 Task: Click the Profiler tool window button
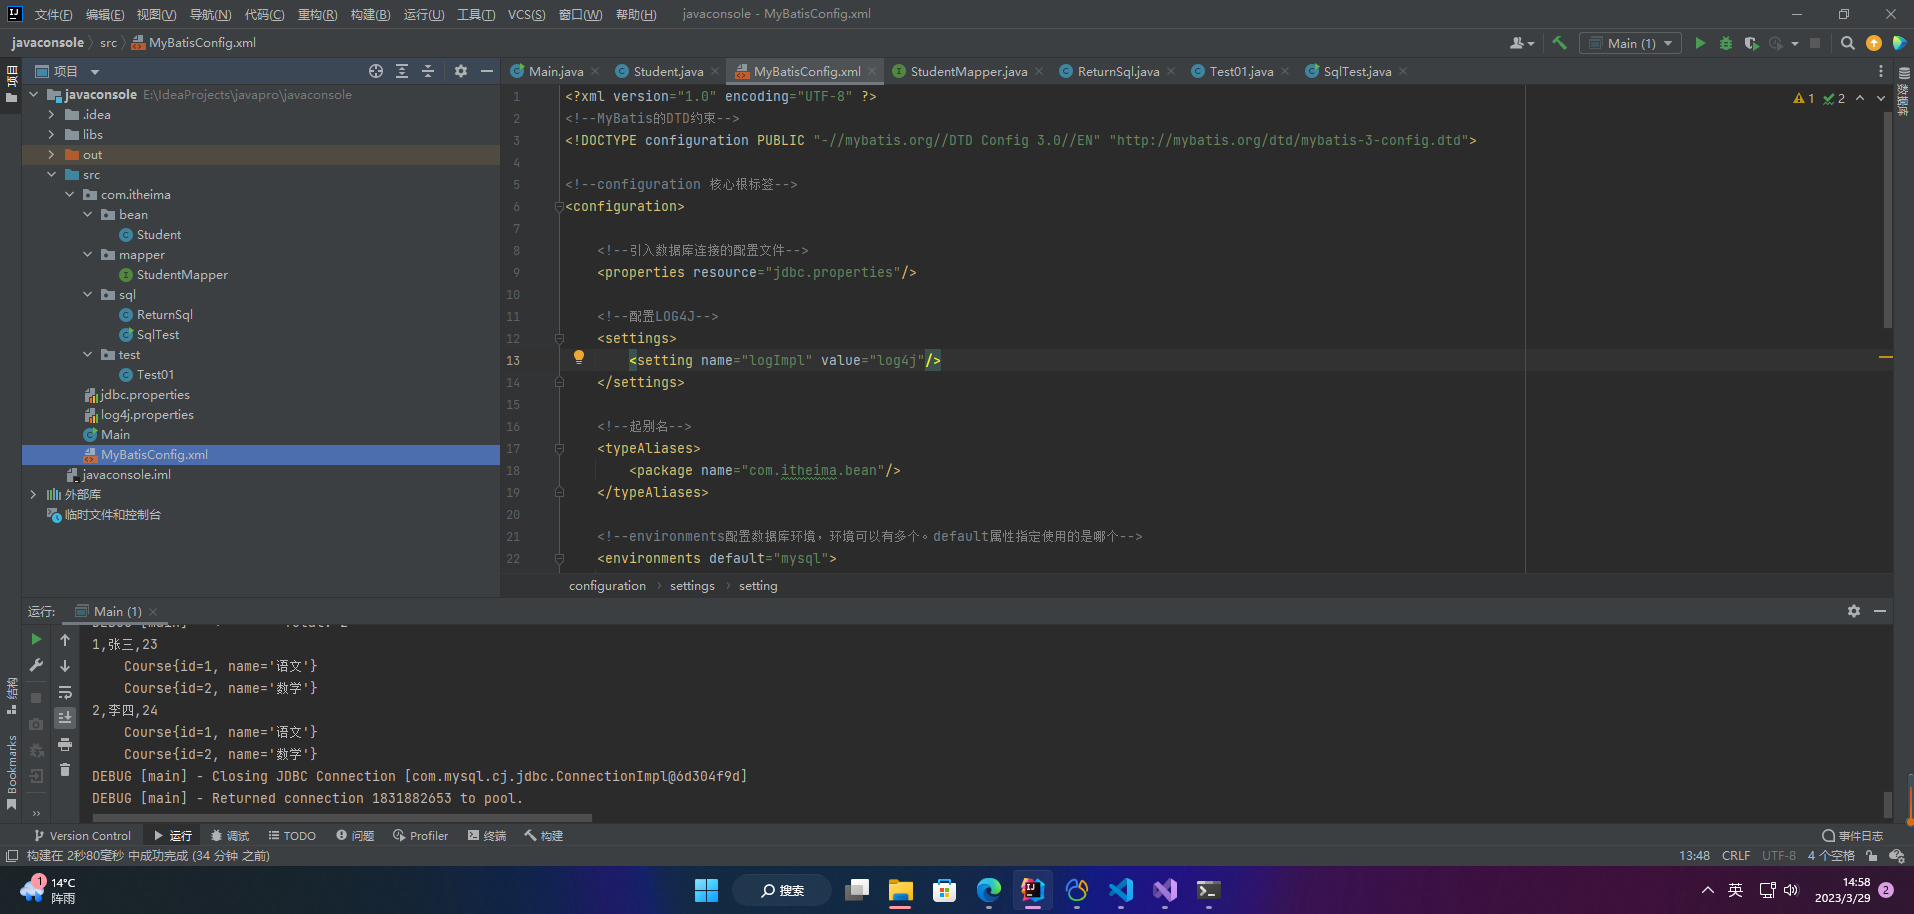click(421, 836)
